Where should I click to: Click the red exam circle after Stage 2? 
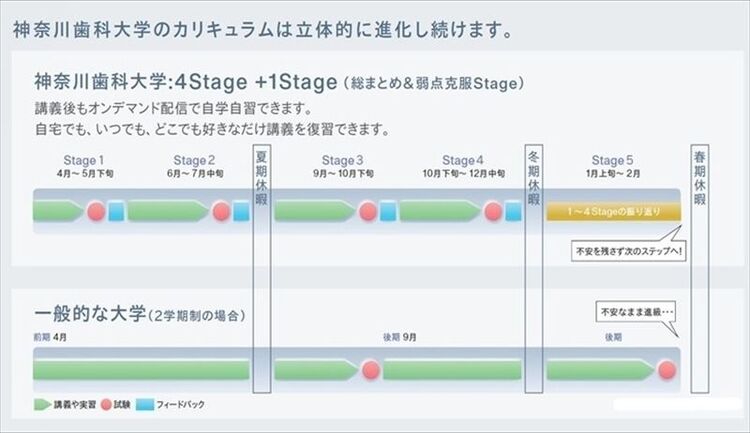tap(221, 211)
